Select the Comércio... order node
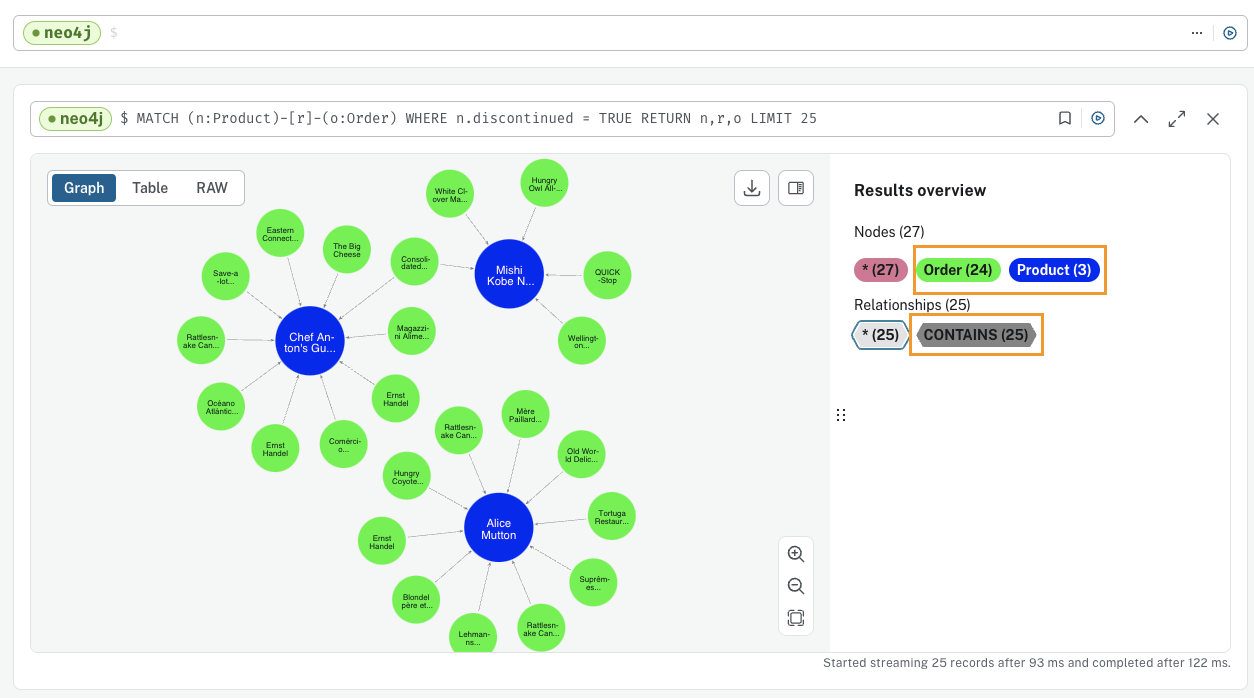Viewport: 1254px width, 698px height. [343, 444]
